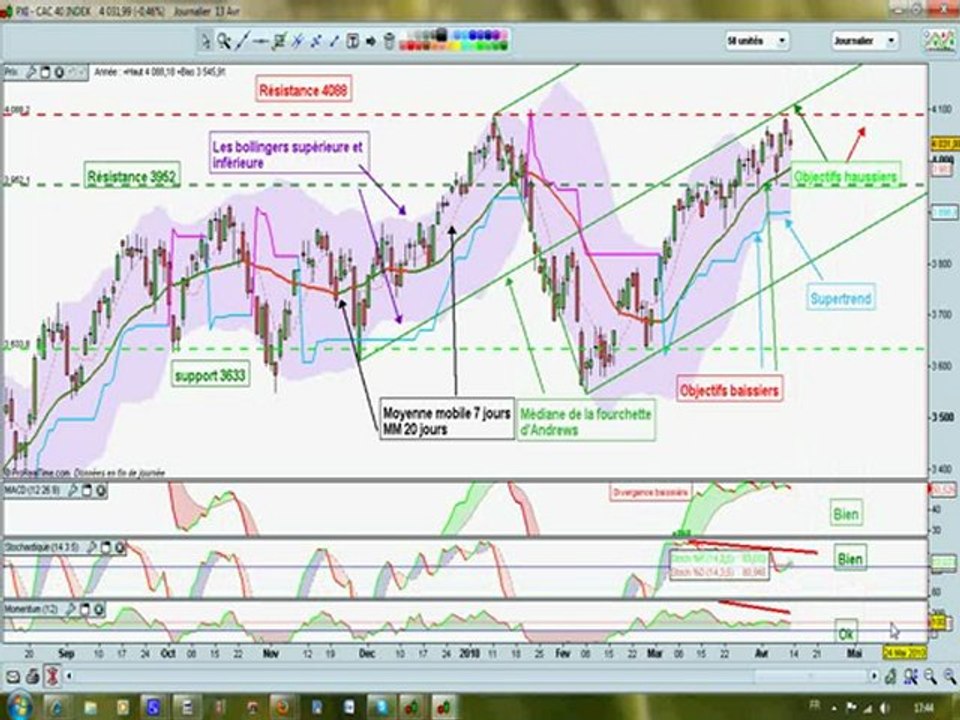Click the MACD panel circle icon
Viewport: 960px width, 720px height.
[x=100, y=490]
